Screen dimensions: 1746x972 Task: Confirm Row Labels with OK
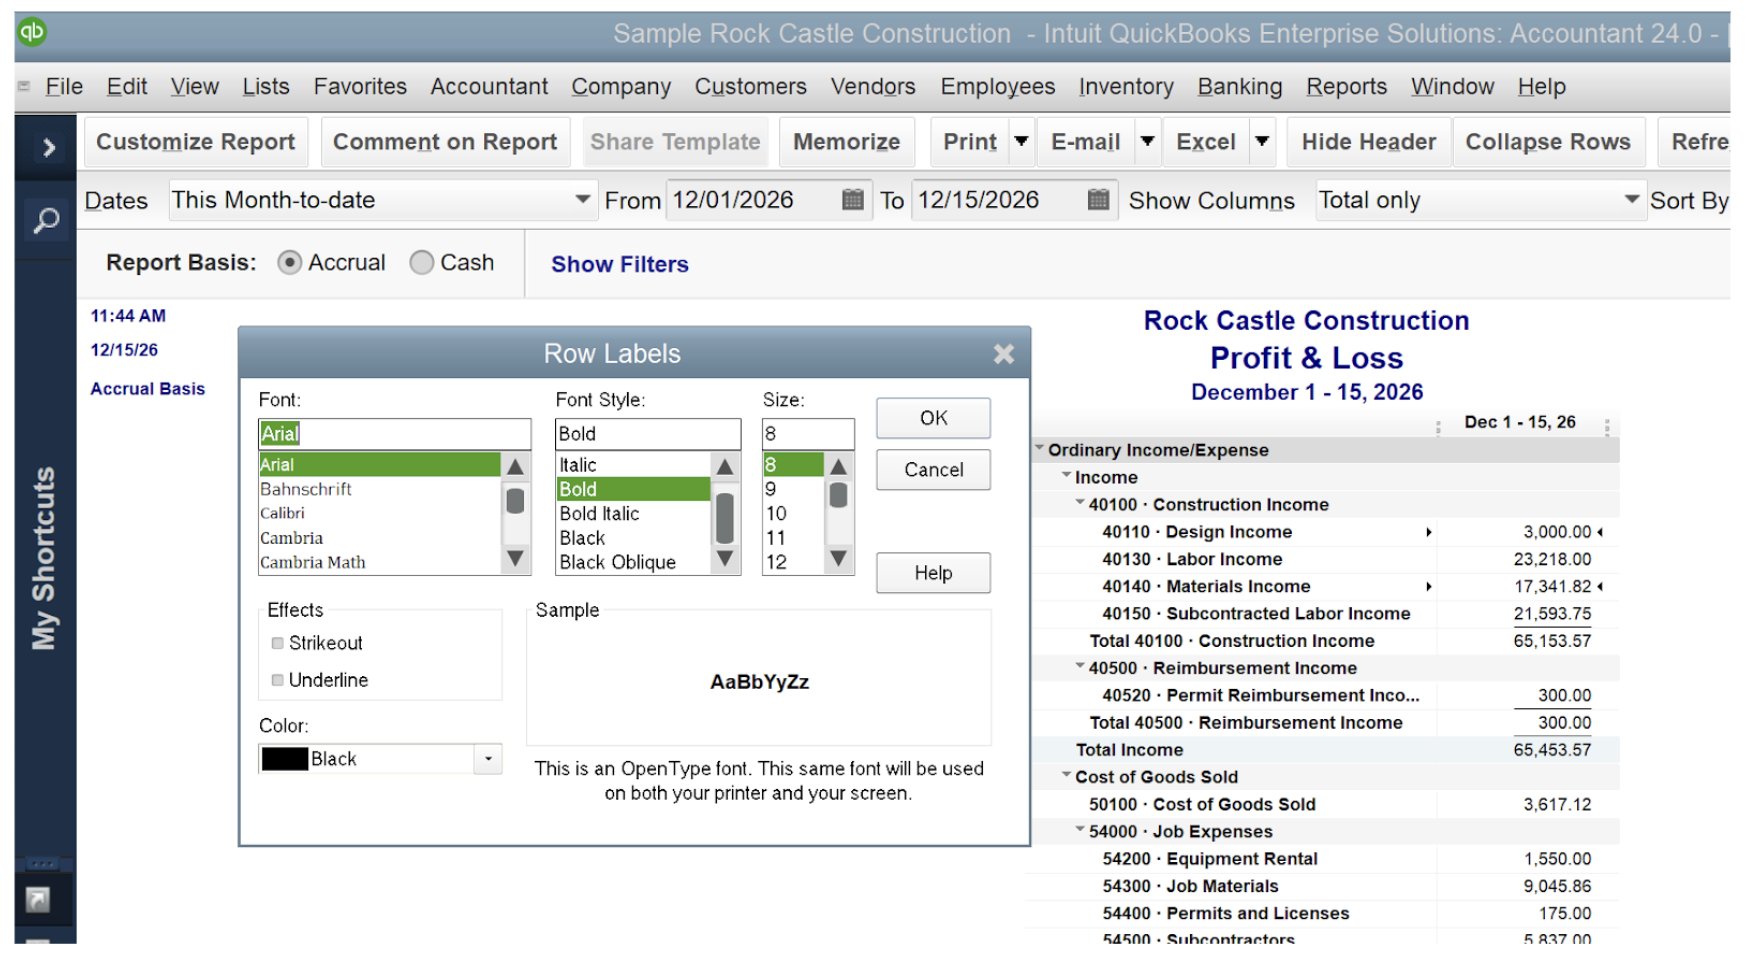pos(933,418)
